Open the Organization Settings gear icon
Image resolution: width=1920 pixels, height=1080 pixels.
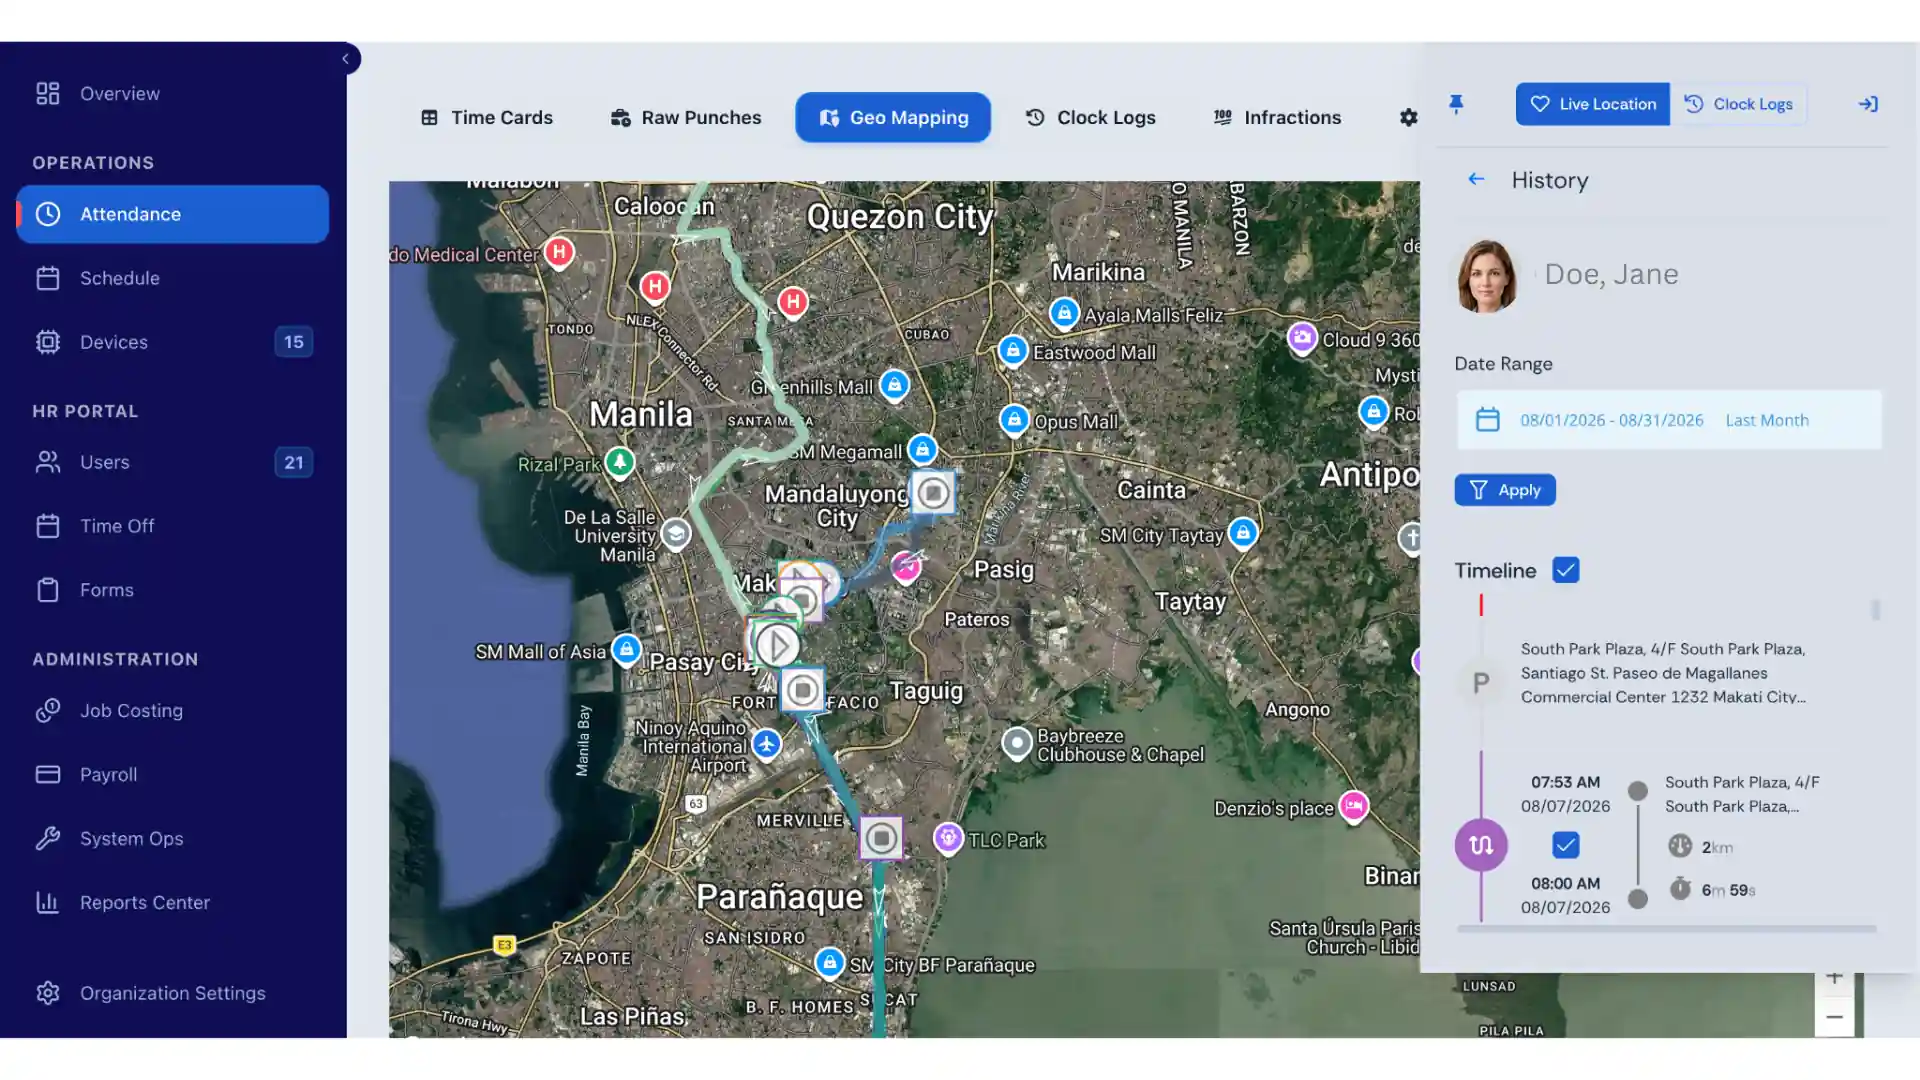48,993
